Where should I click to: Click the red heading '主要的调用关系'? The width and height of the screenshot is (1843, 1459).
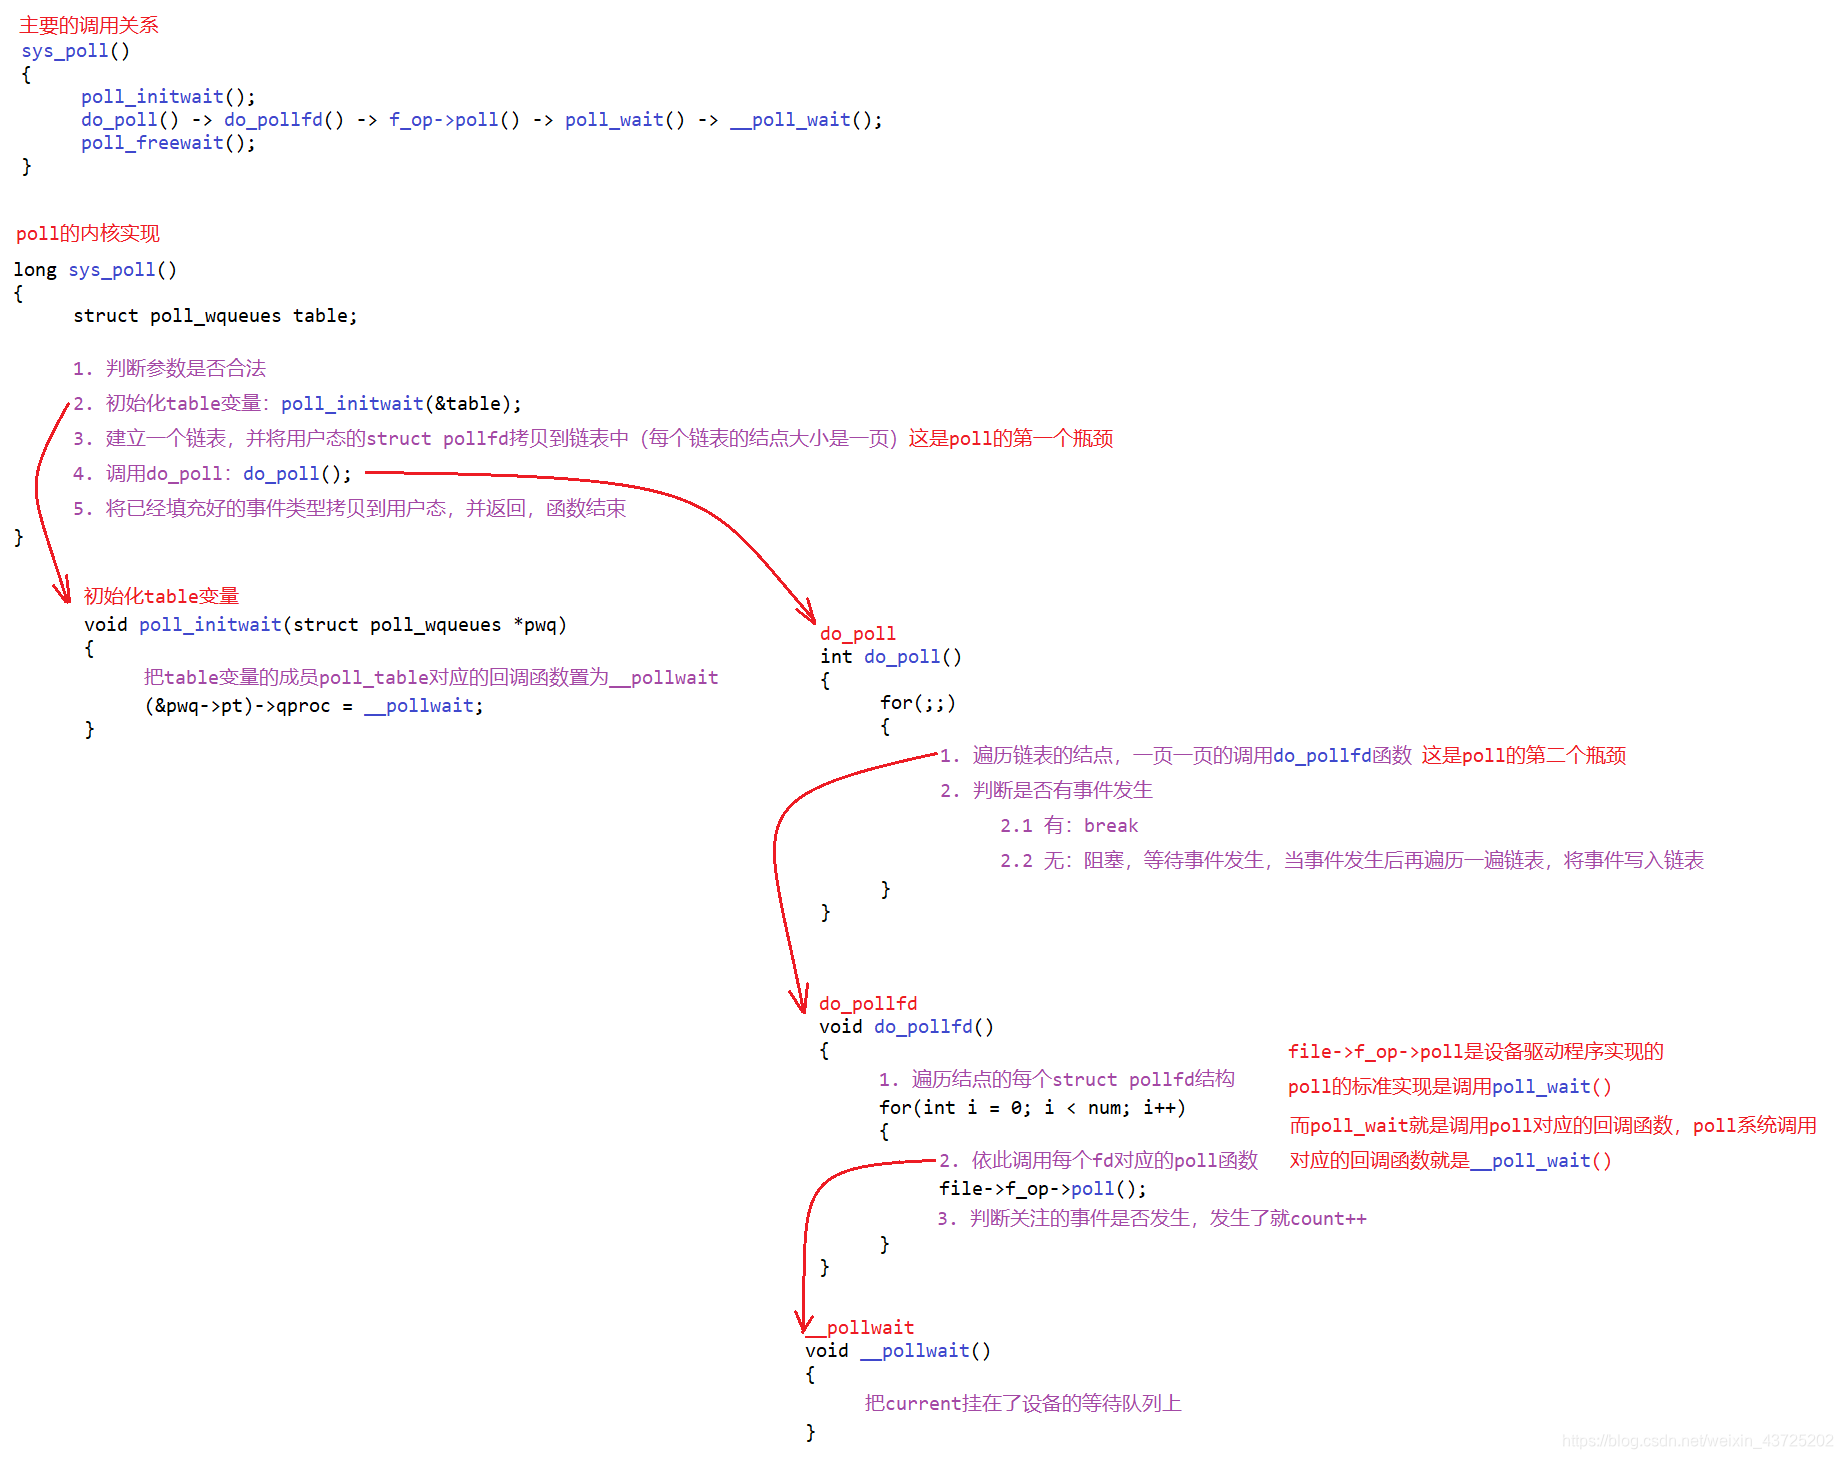[x=89, y=25]
